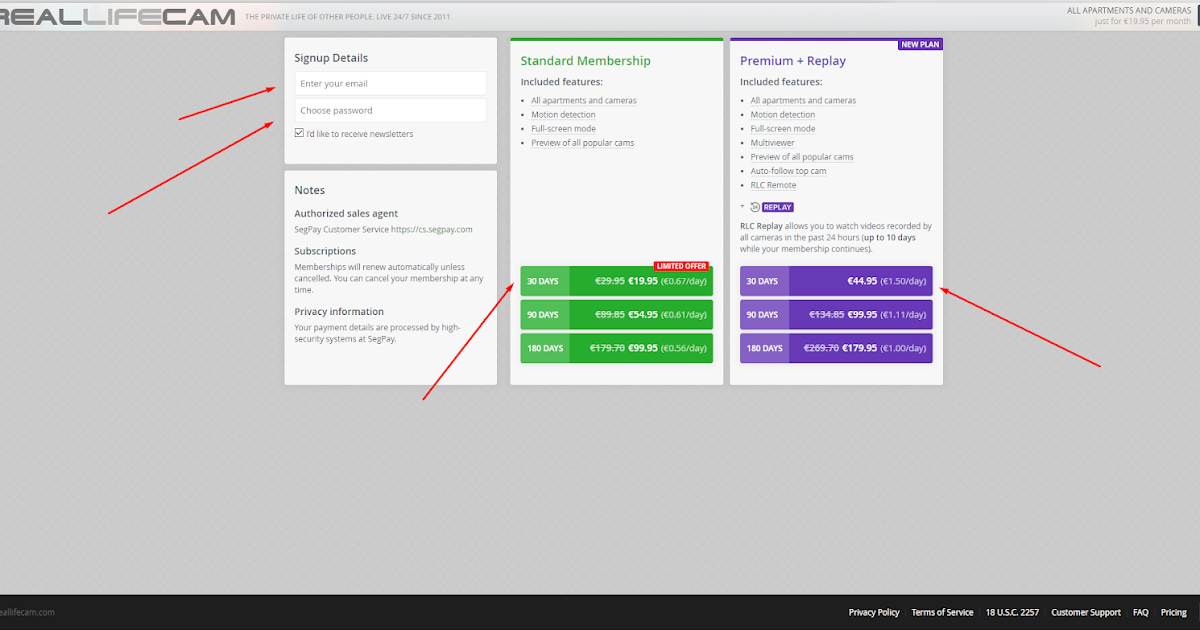Select Premium 90 days €99.95 plan

pyautogui.click(x=836, y=314)
